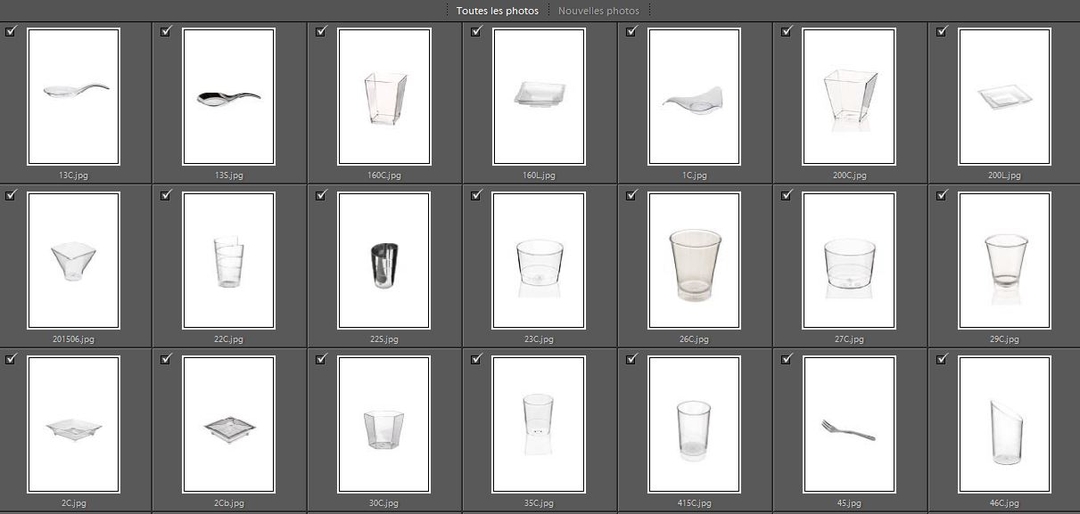Toggle the 29C.jpg checkbox
The width and height of the screenshot is (1080, 514).
pyautogui.click(x=942, y=195)
